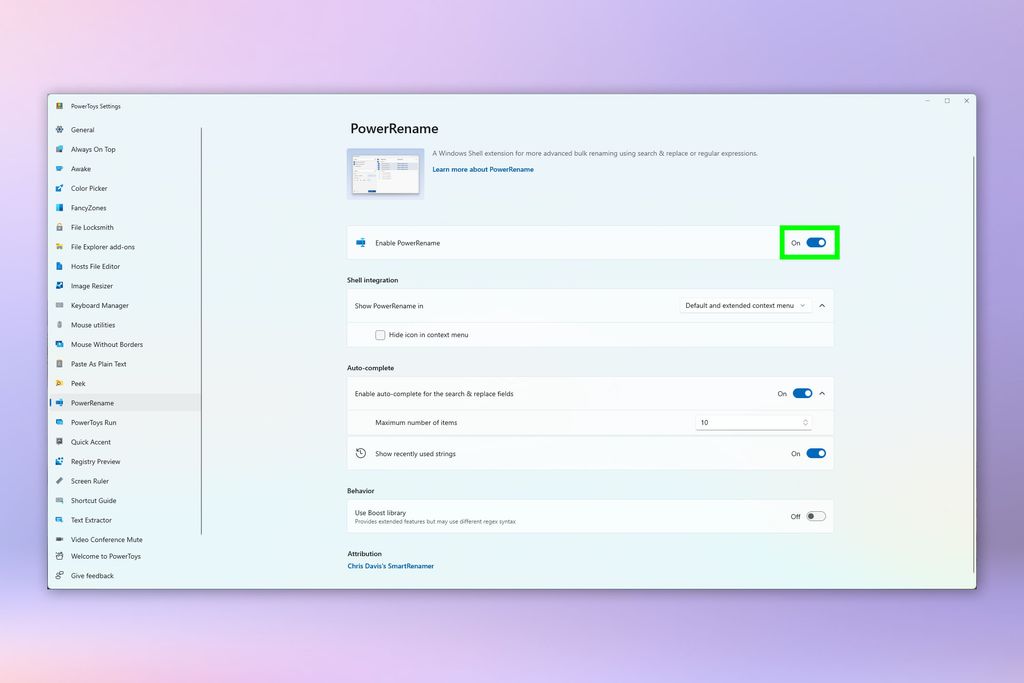
Task: Open Learn more about PowerRename link
Action: click(x=483, y=168)
